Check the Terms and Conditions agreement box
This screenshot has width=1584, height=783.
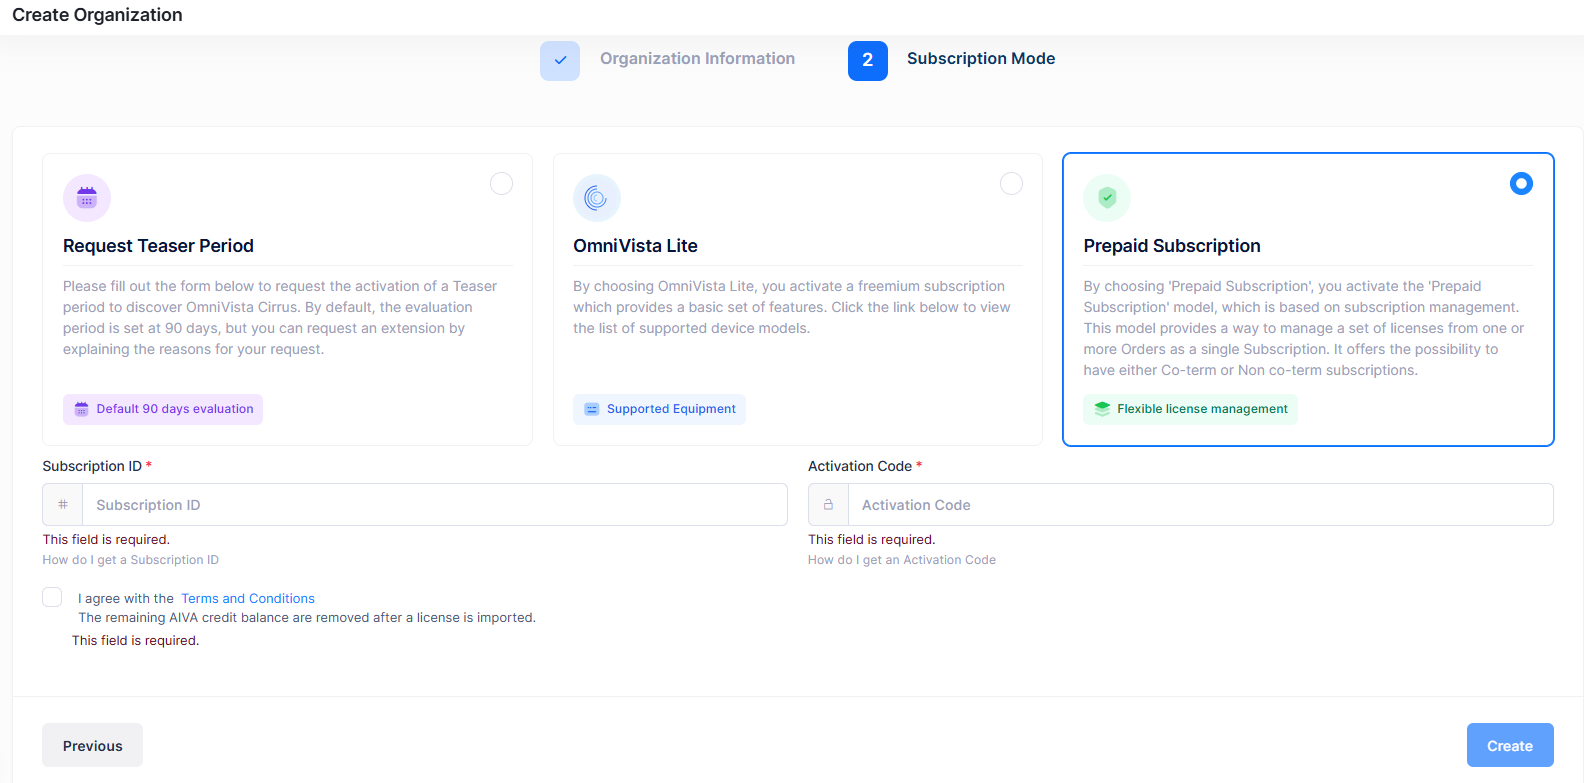52,597
